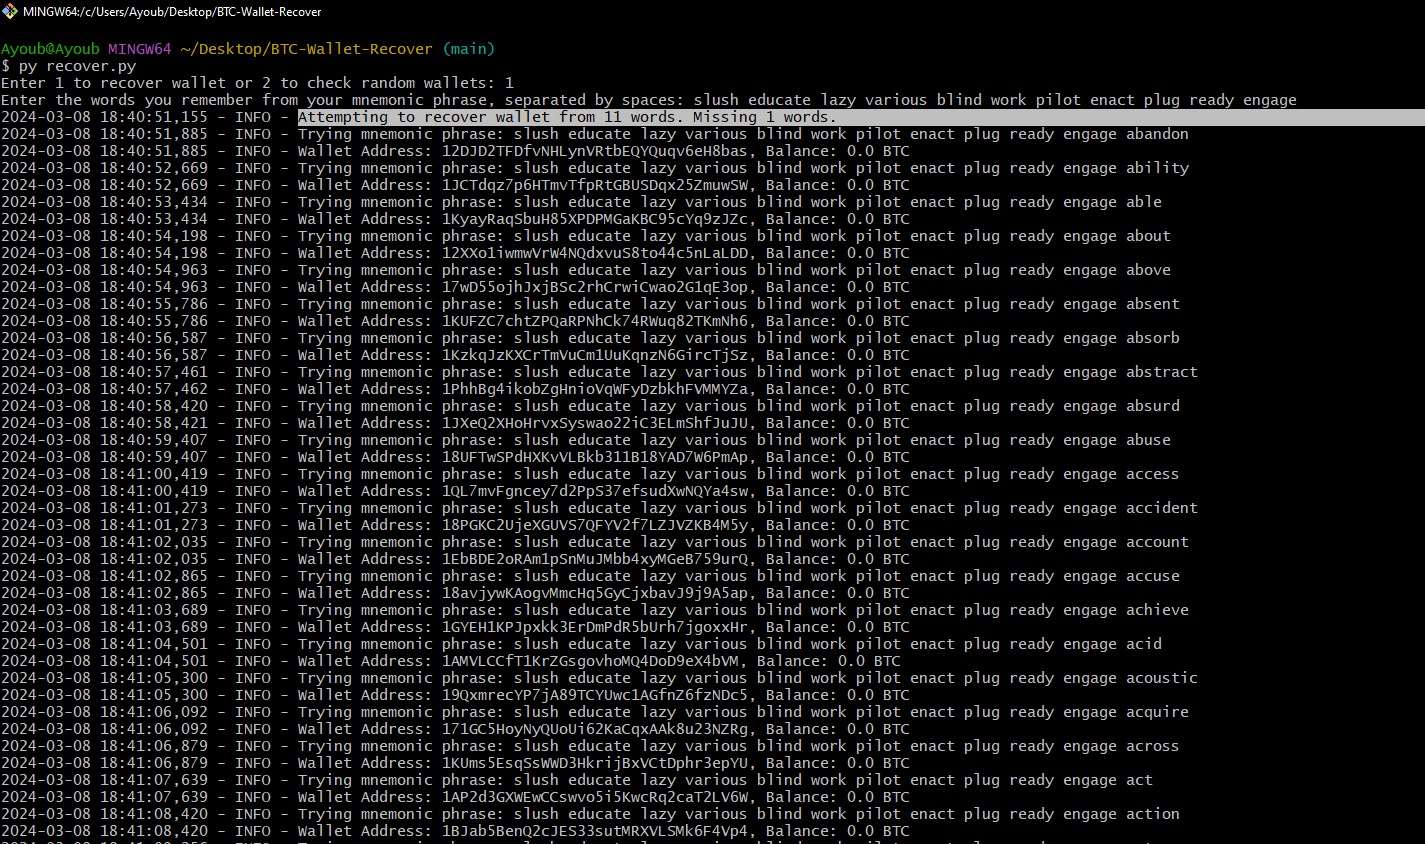
Task: Click the wallet address starting with 1KyayRaq
Action: 595,219
